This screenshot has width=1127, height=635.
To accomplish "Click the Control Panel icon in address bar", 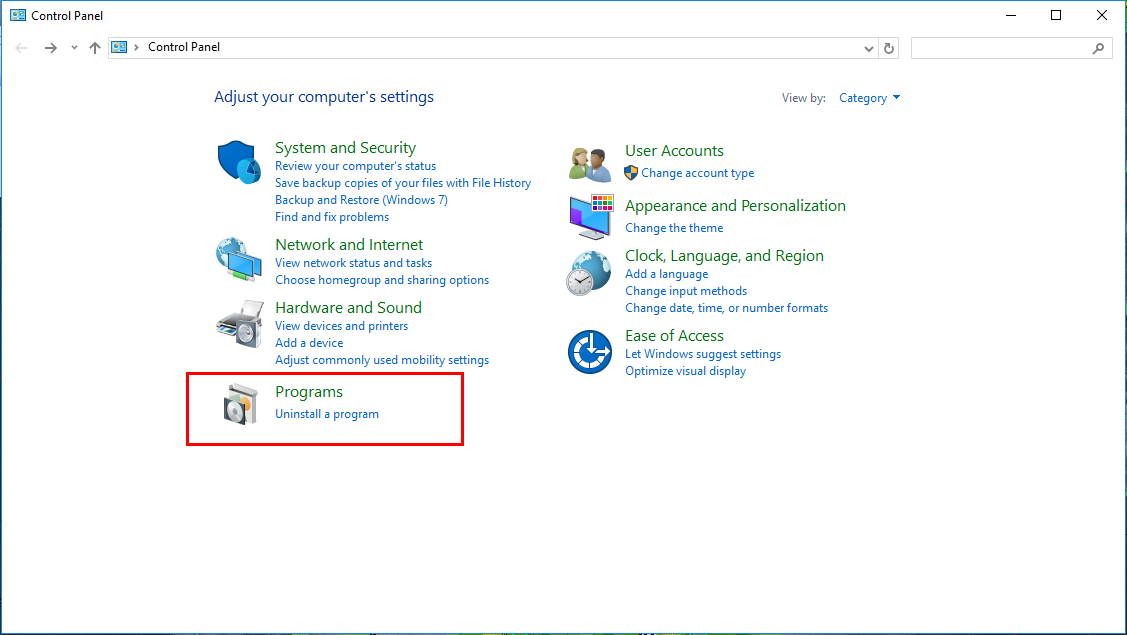I will click(x=119, y=47).
